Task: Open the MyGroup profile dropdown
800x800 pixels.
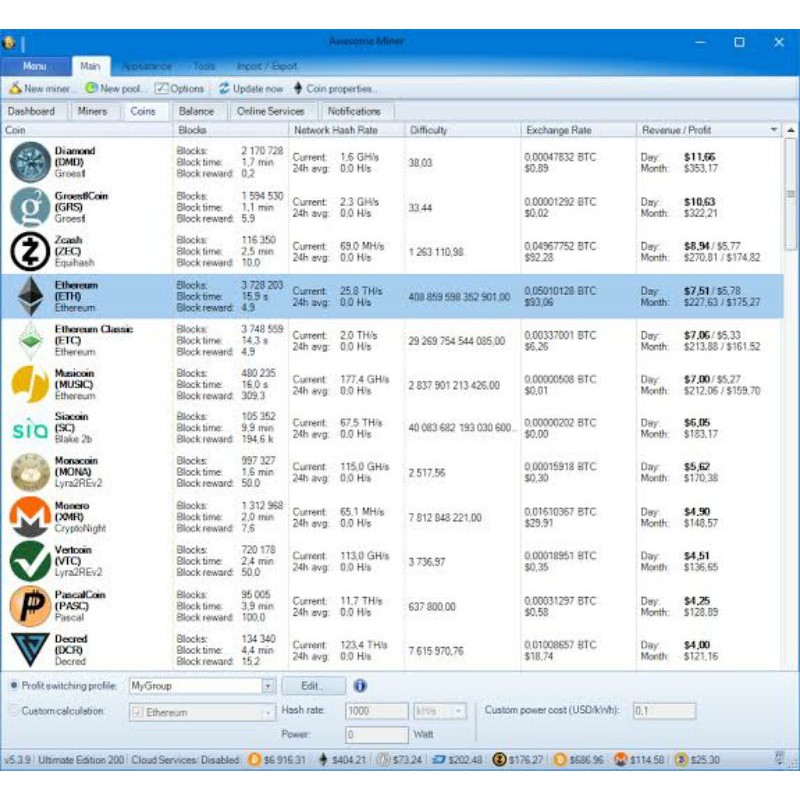Action: (x=268, y=686)
